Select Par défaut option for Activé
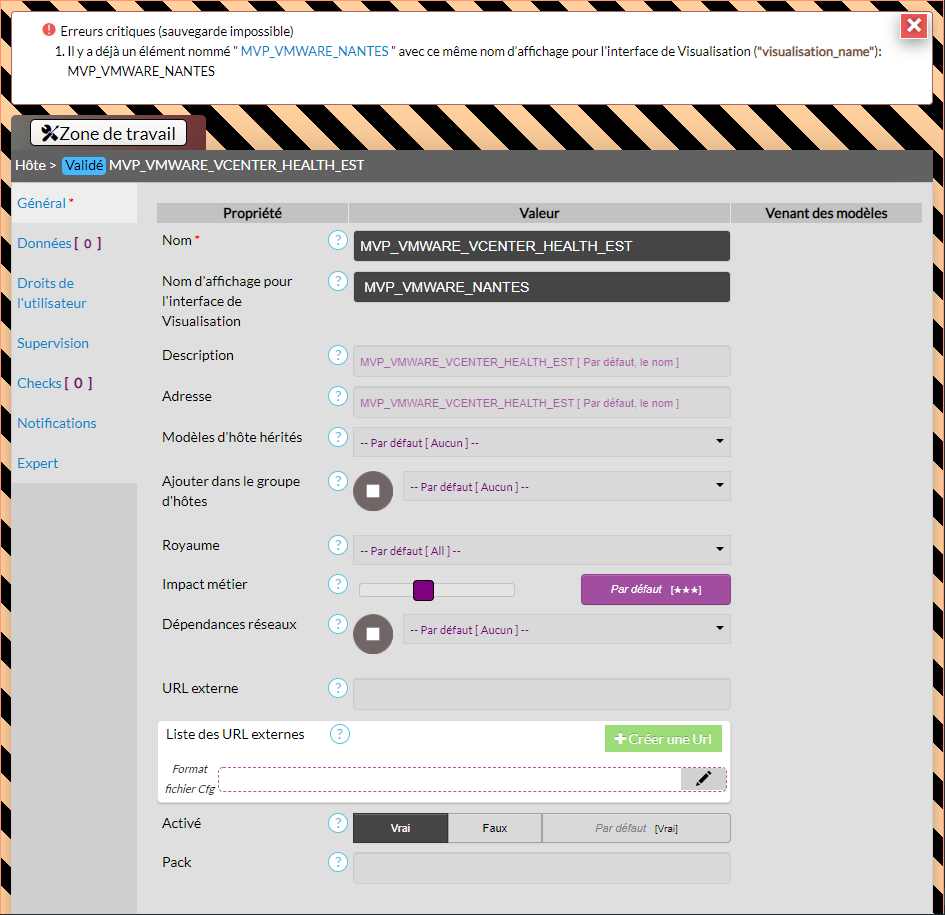Image resolution: width=945 pixels, height=915 pixels. tap(636, 828)
